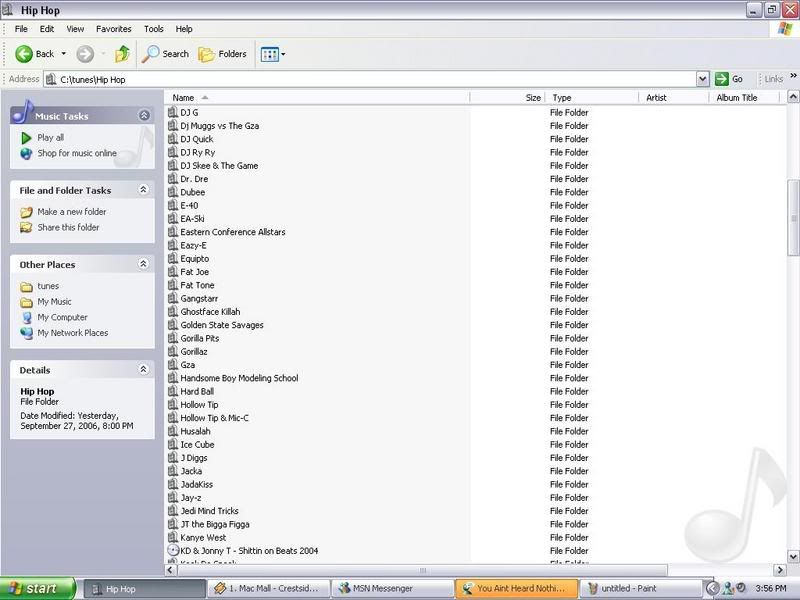The image size is (800, 600).
Task: Open the Help menu
Action: [184, 29]
